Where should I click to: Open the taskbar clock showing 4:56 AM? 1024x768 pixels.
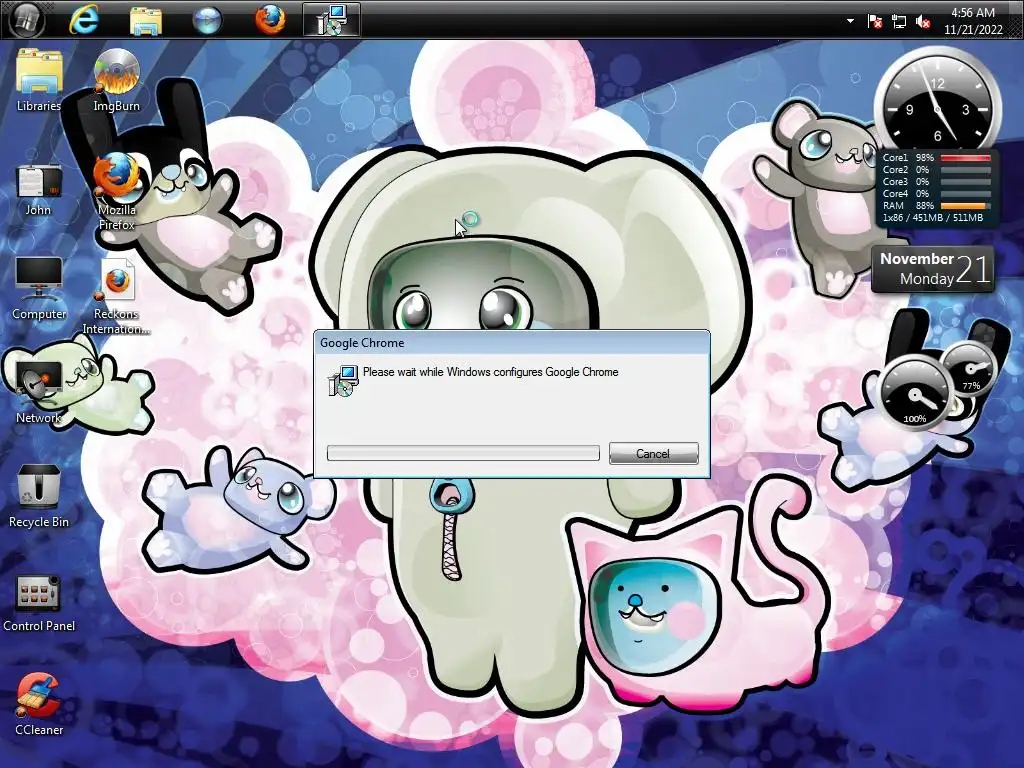[972, 12]
